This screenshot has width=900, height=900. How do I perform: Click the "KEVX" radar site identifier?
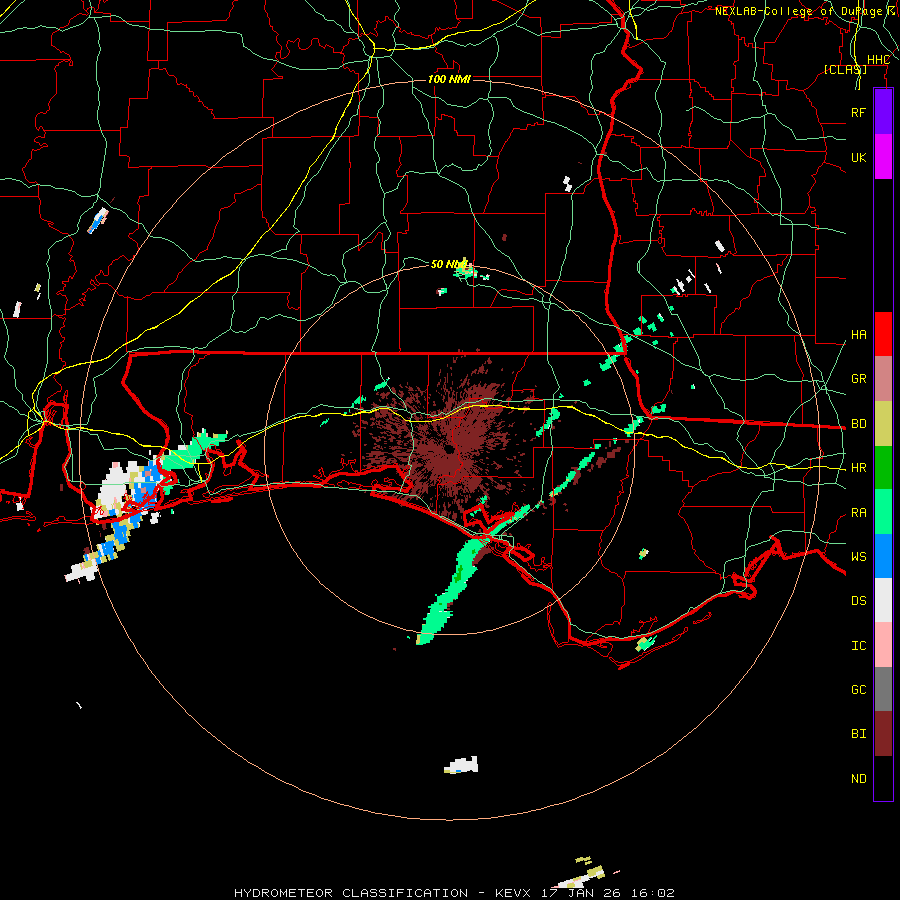pos(515,893)
